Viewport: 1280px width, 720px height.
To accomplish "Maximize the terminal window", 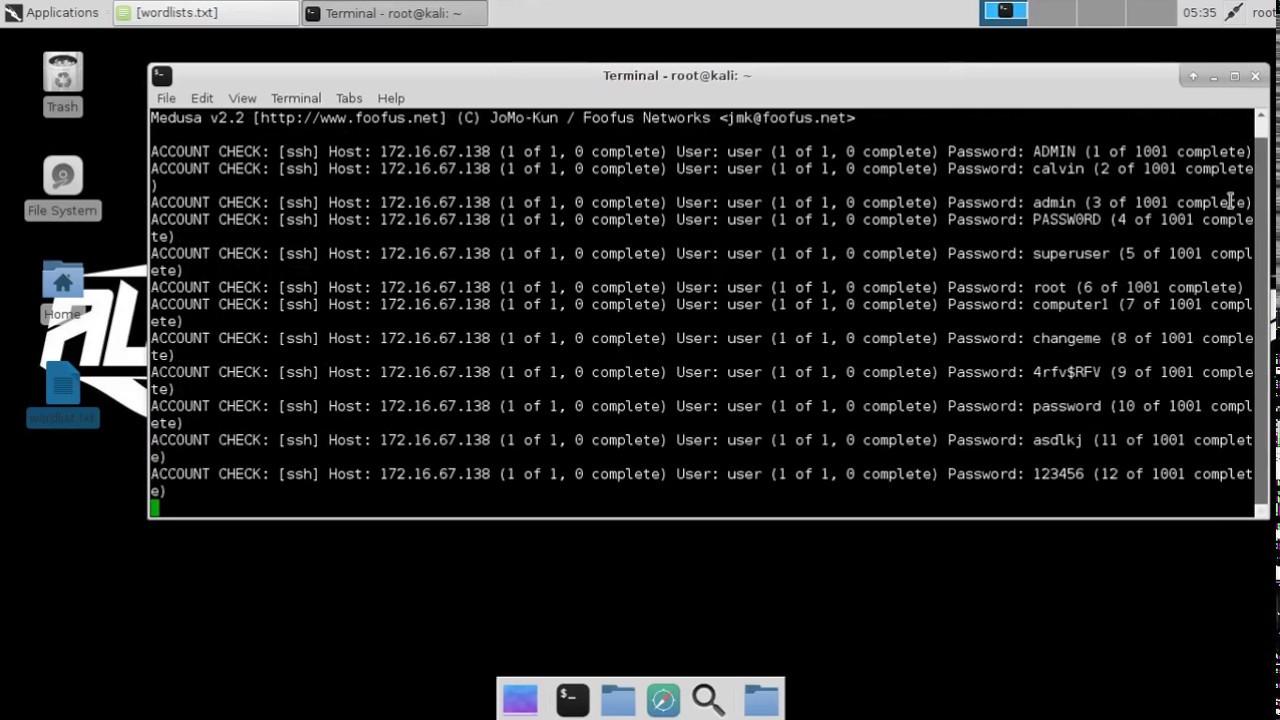I will click(x=1234, y=76).
